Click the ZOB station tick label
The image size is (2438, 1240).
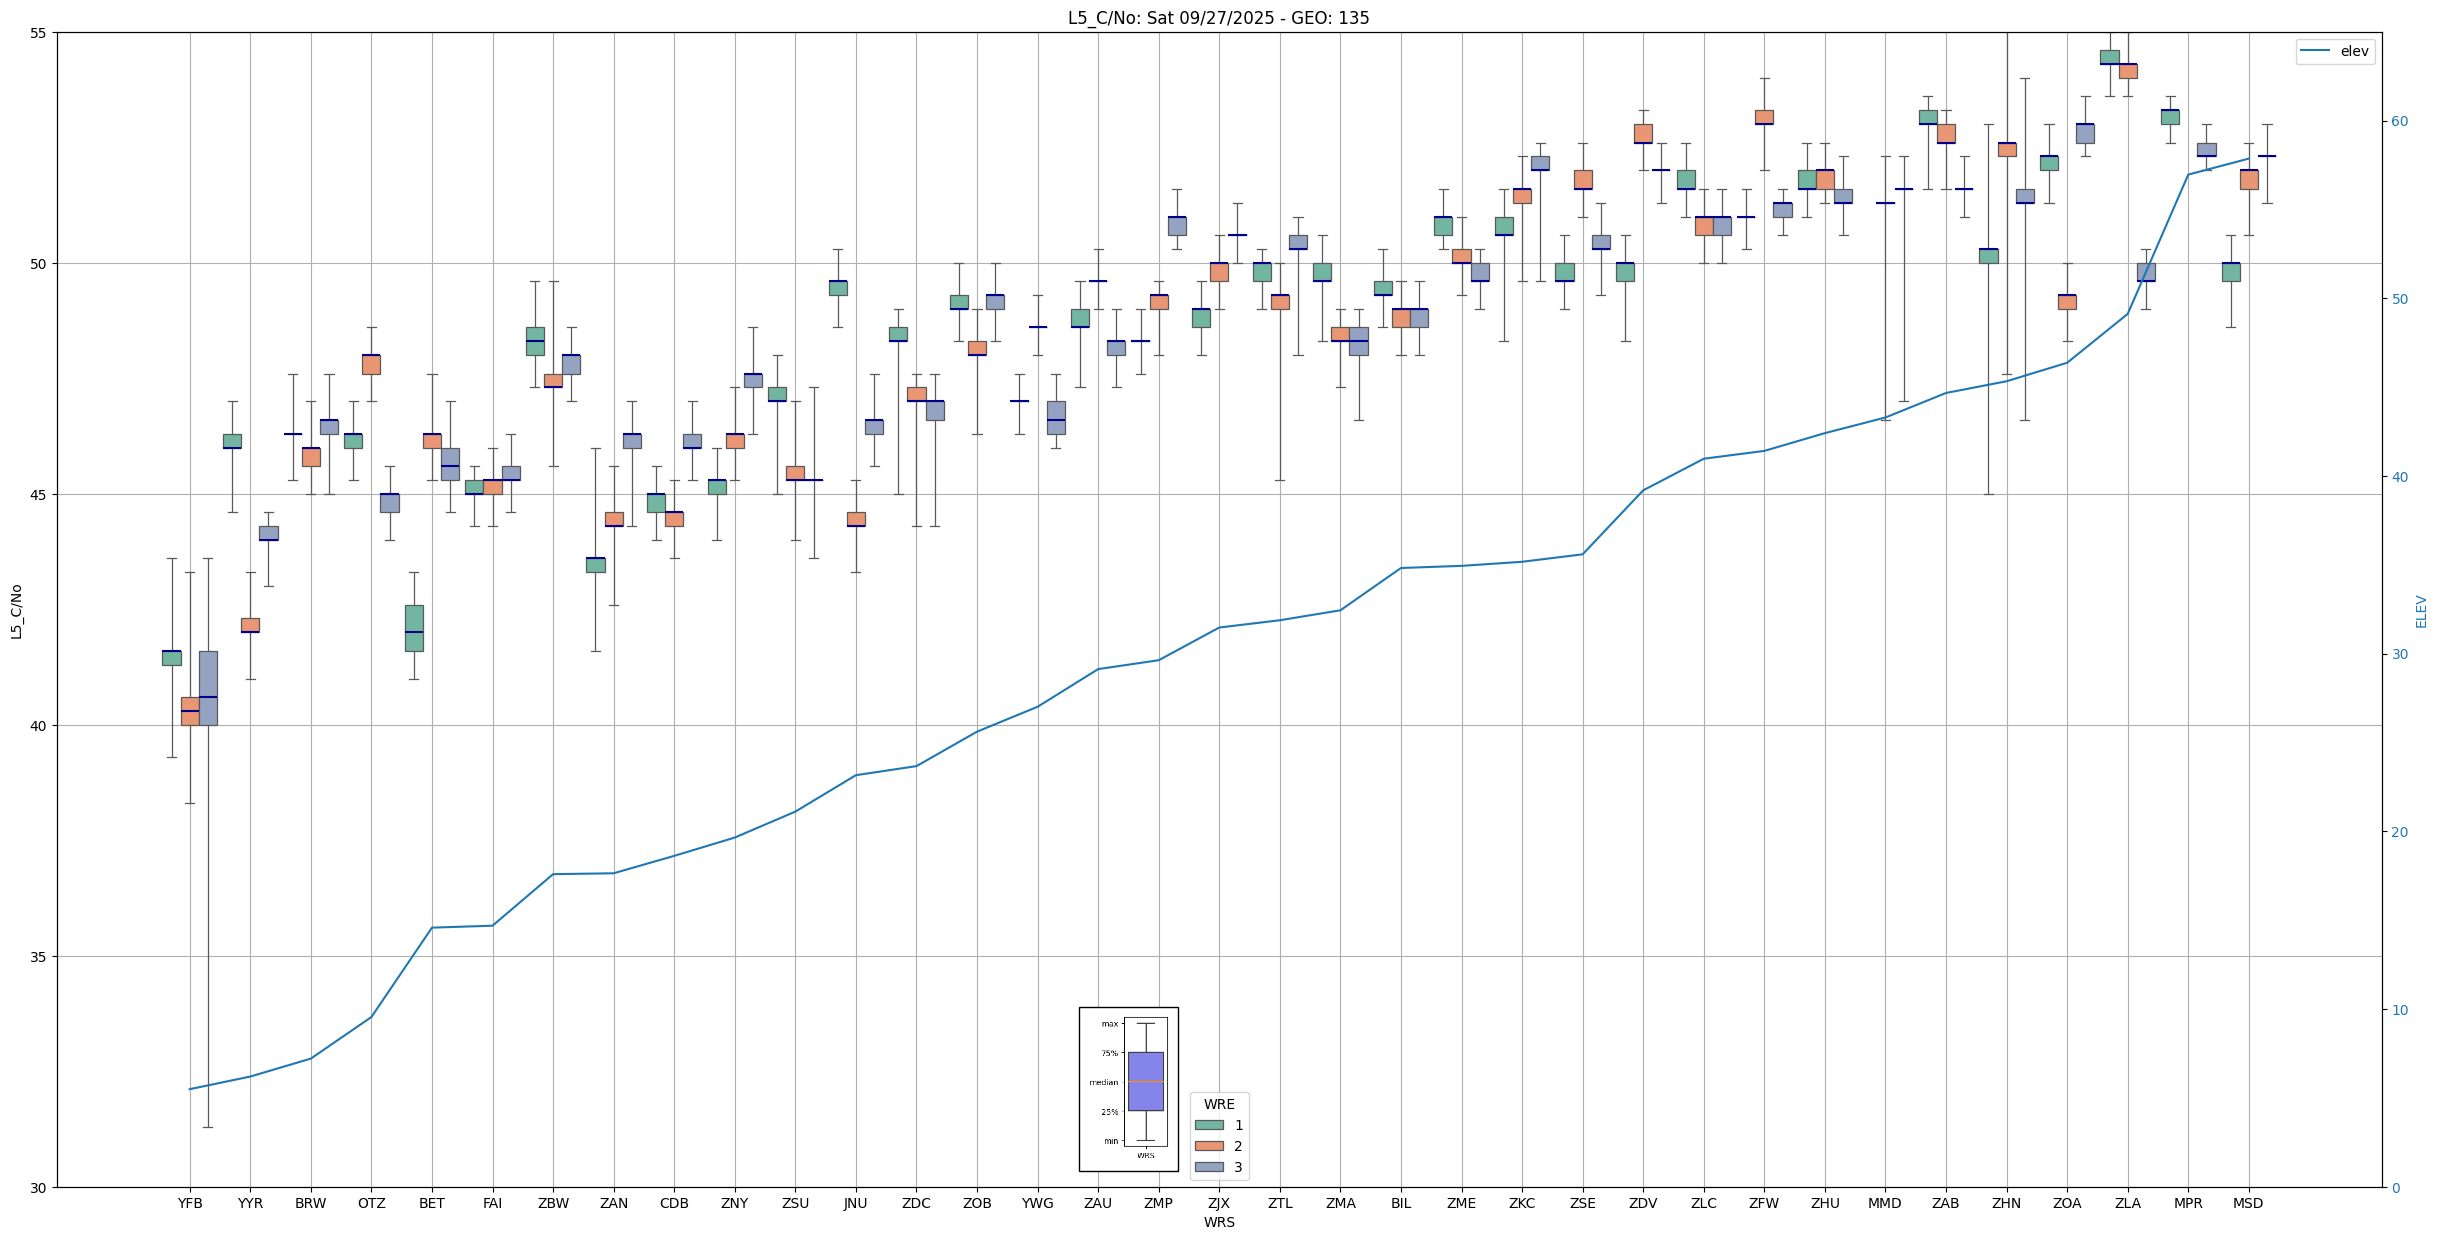(977, 1203)
